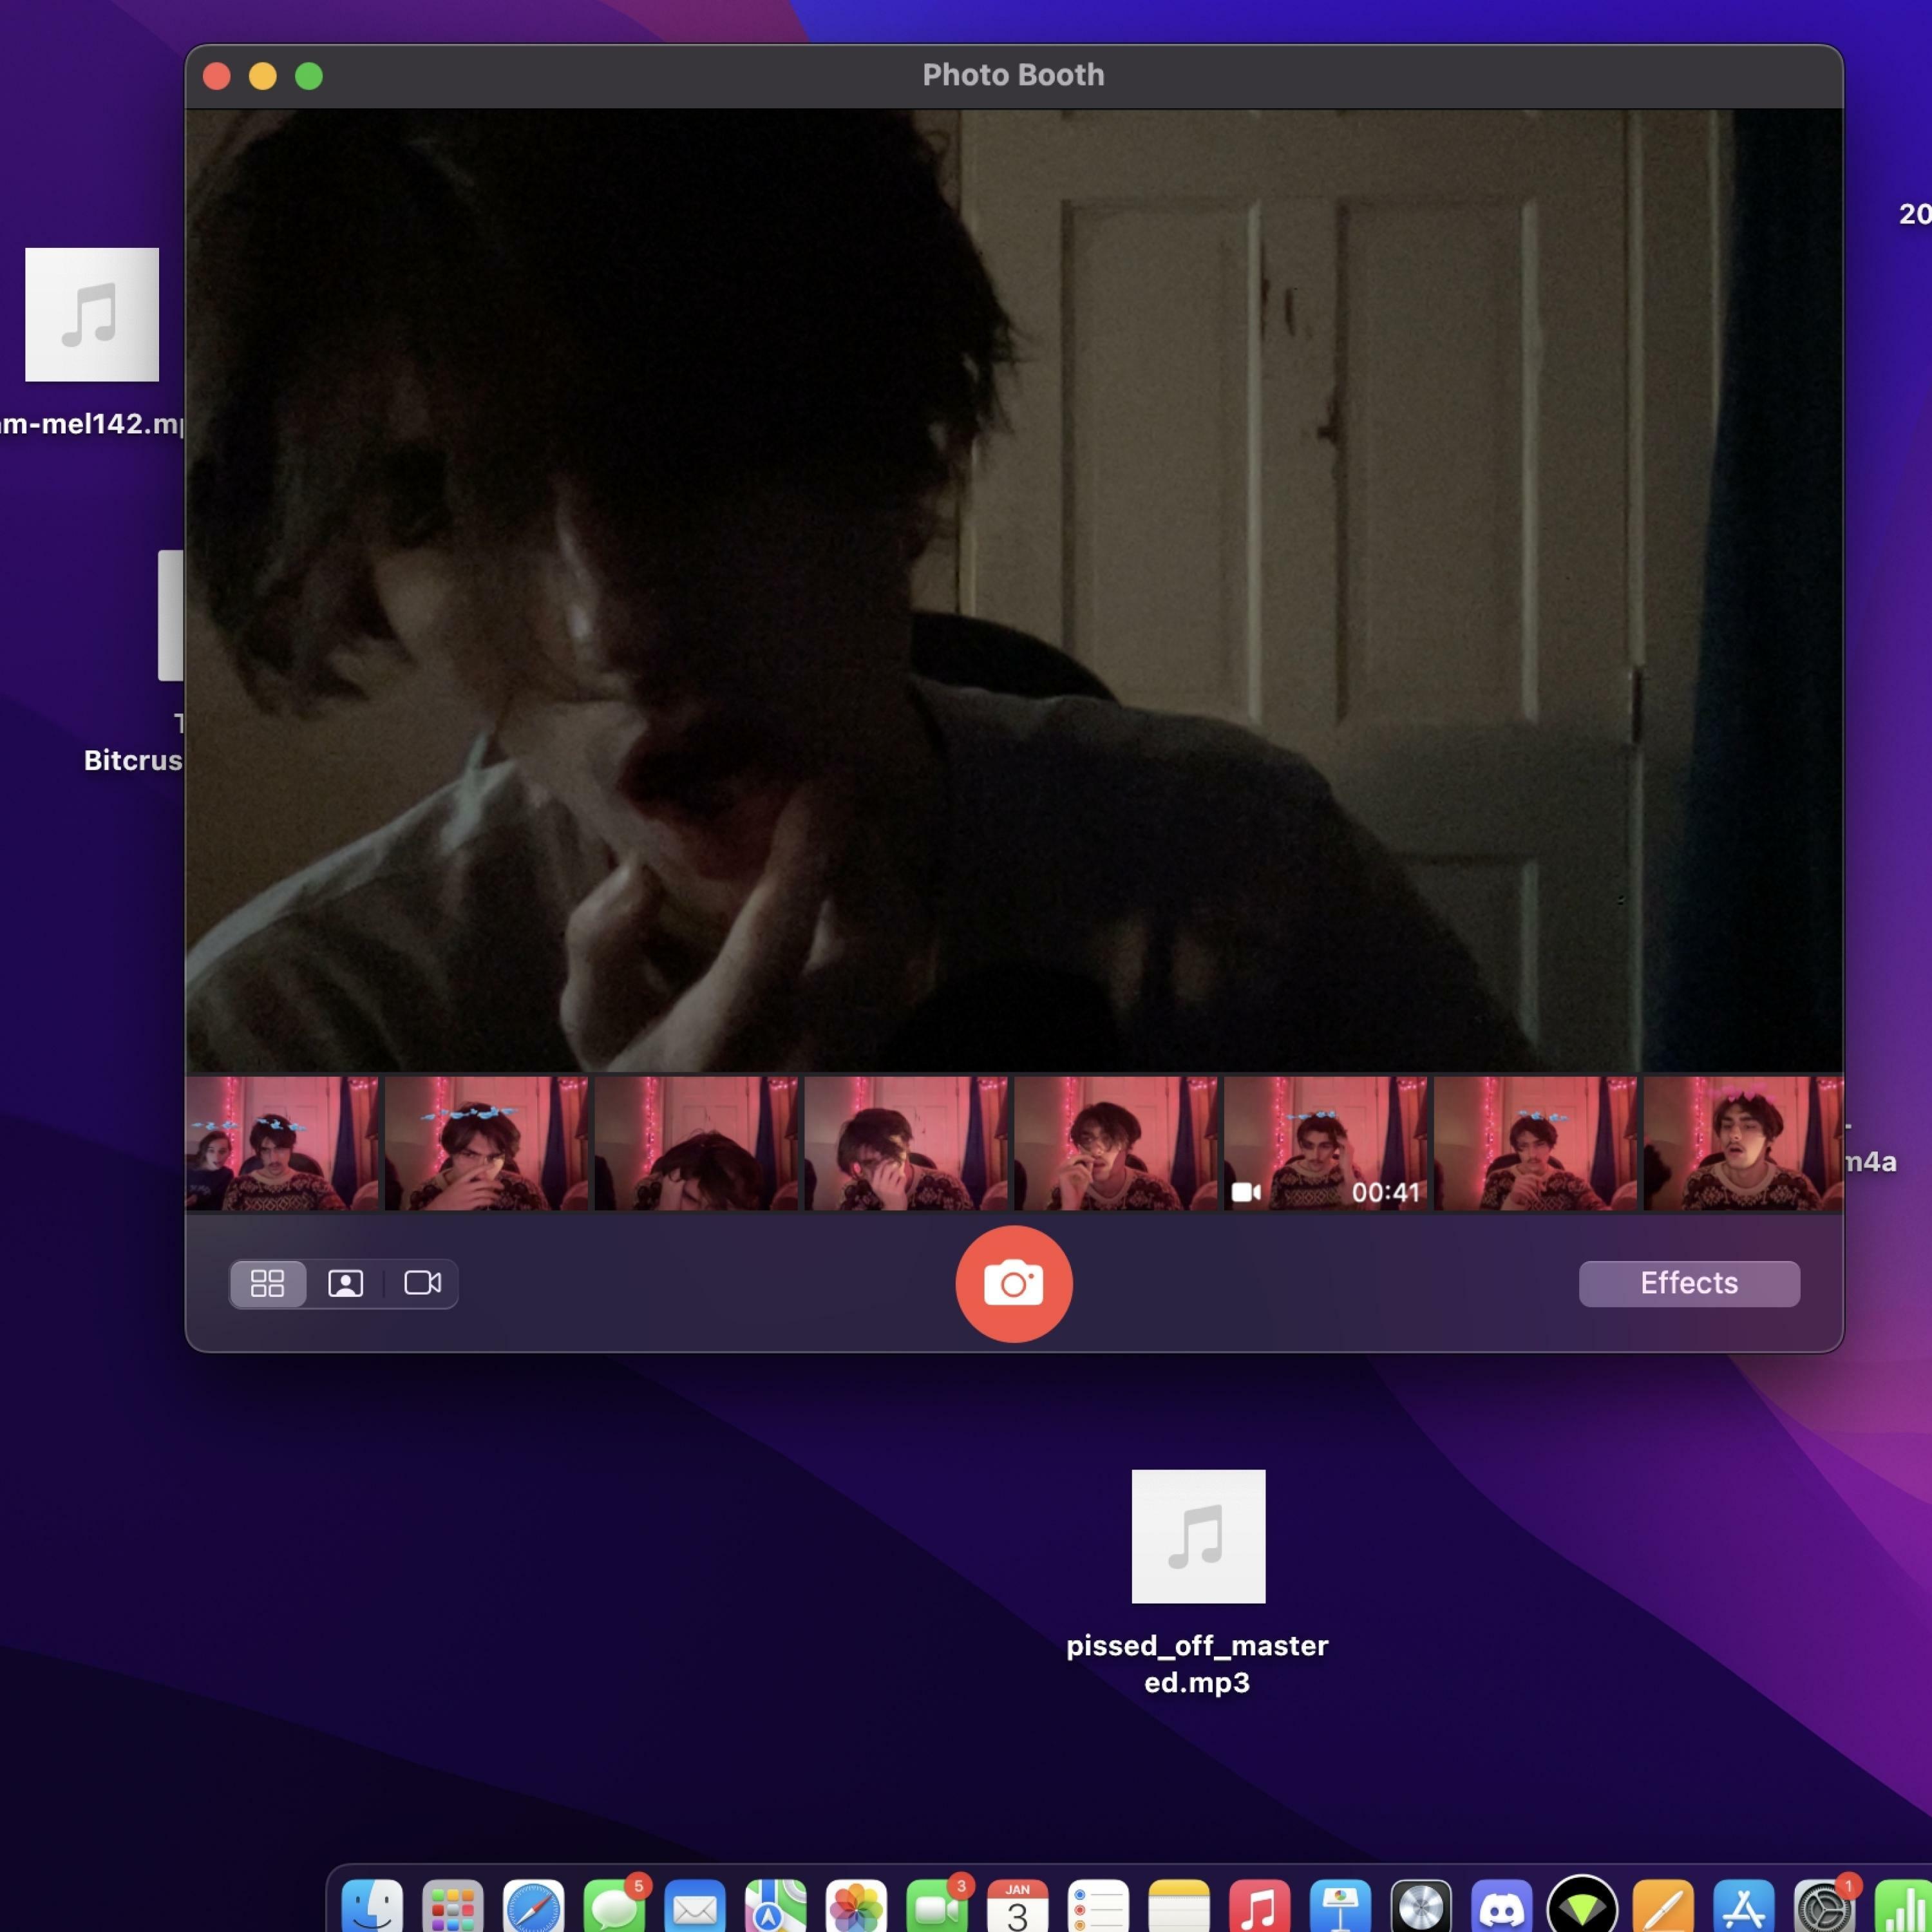Open the 00:41 video clip thumbnail
Screen dimensions: 1932x1932
point(1325,1143)
